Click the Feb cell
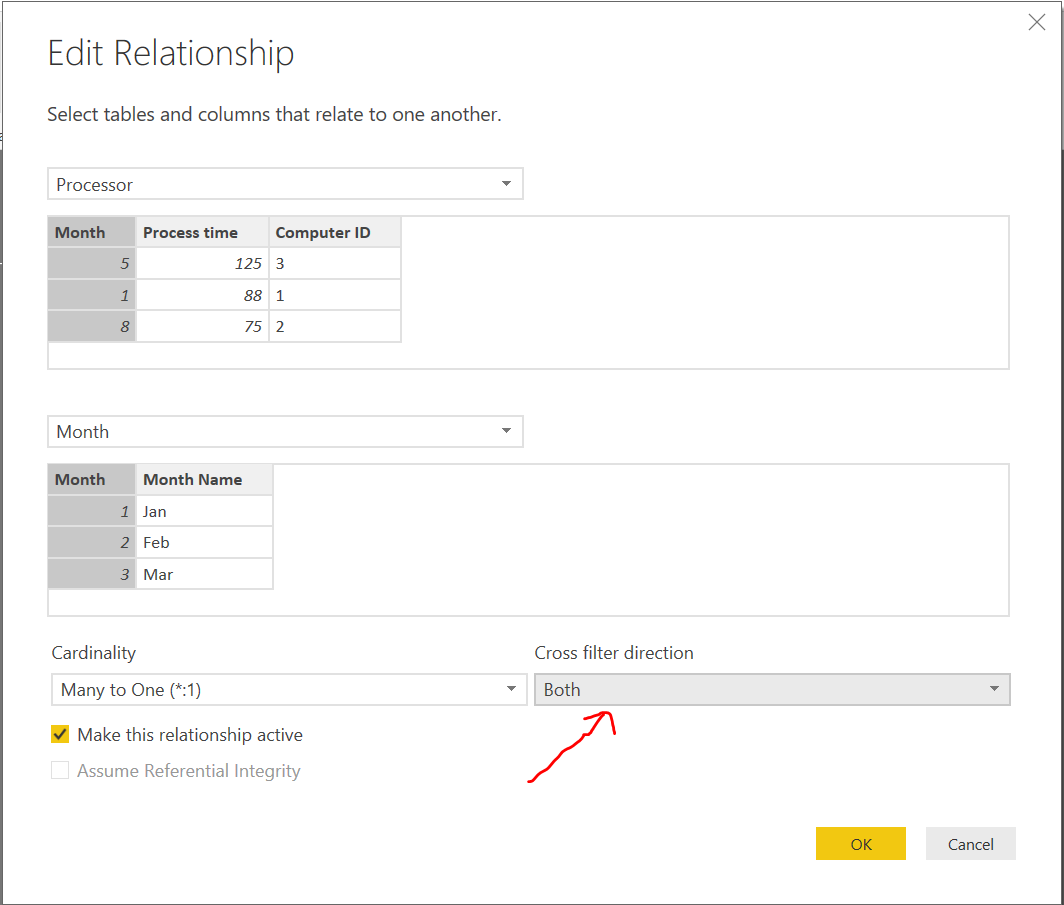 coord(204,543)
